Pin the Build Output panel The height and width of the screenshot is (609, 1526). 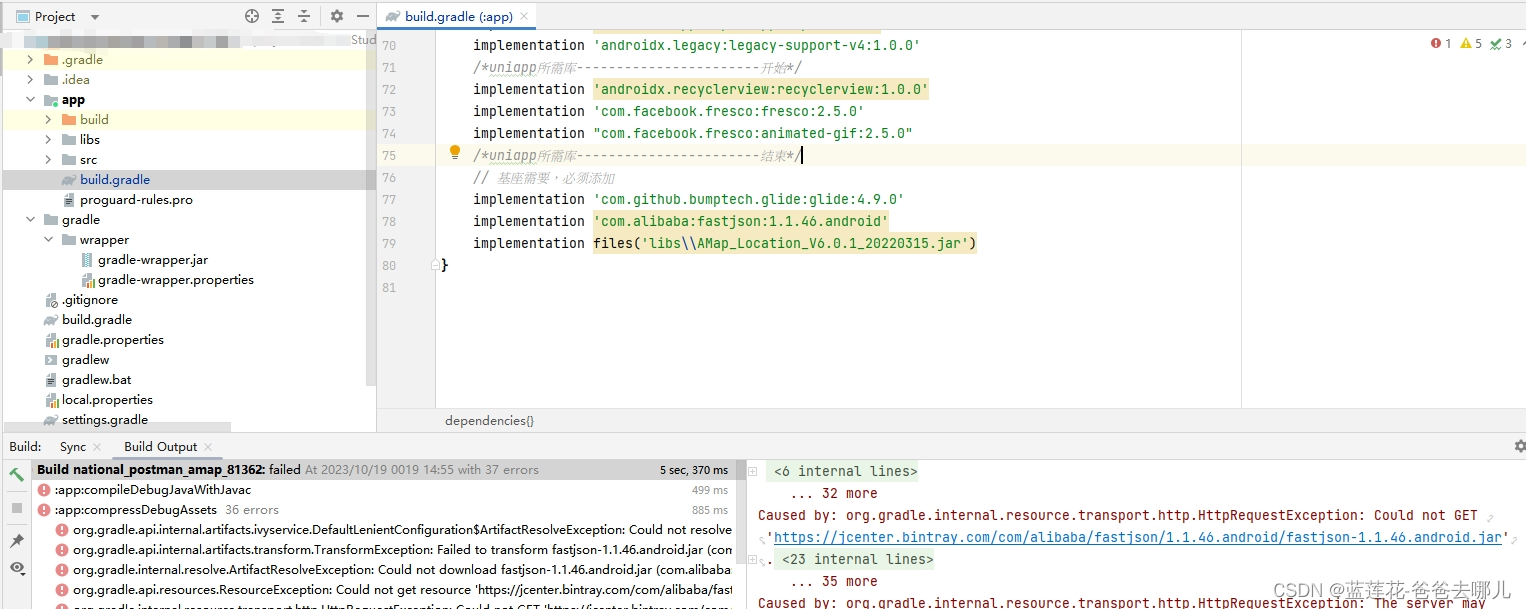point(15,540)
